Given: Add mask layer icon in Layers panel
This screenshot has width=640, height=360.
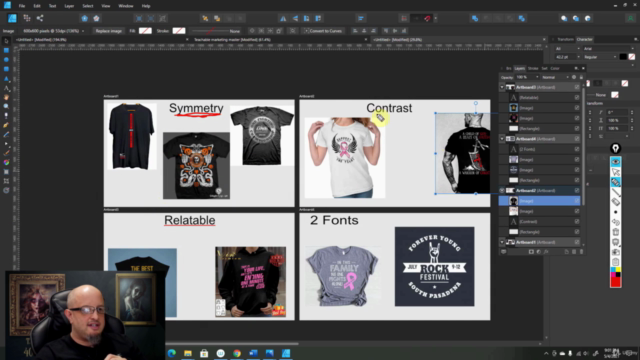Looking at the screenshot, I should [x=531, y=252].
